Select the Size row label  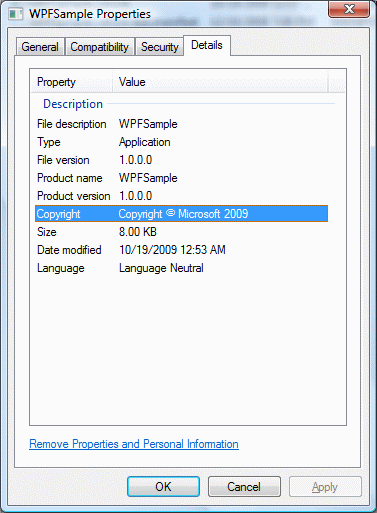(x=47, y=232)
